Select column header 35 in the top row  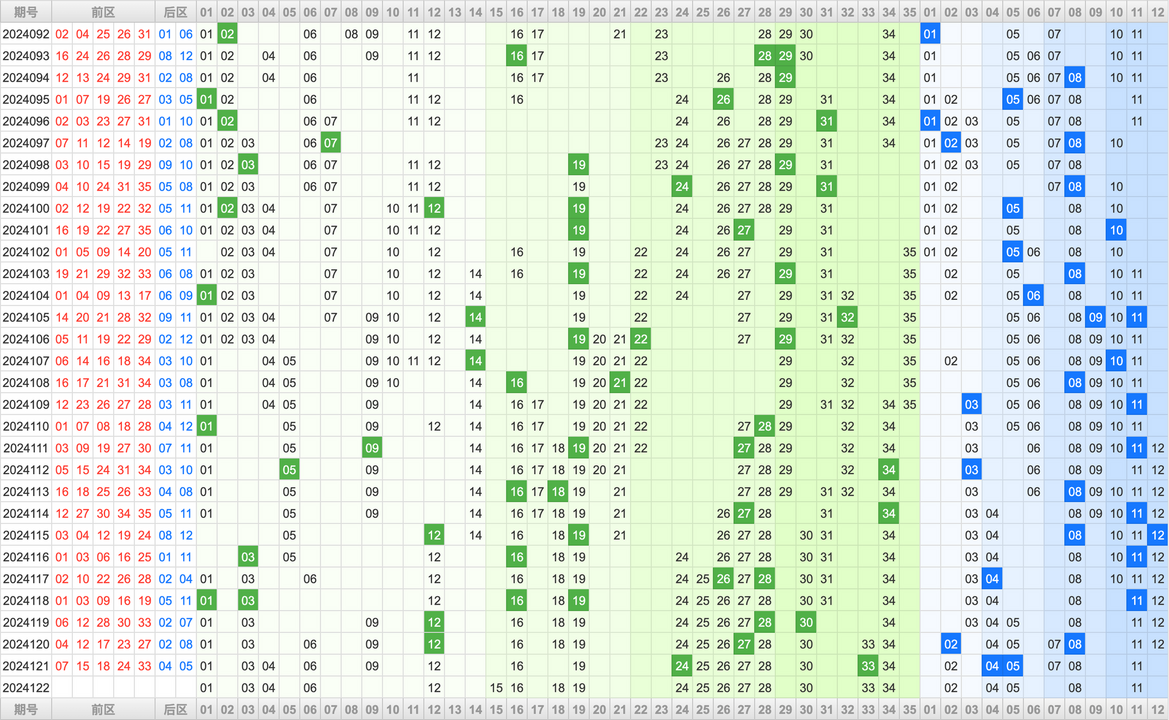point(910,12)
